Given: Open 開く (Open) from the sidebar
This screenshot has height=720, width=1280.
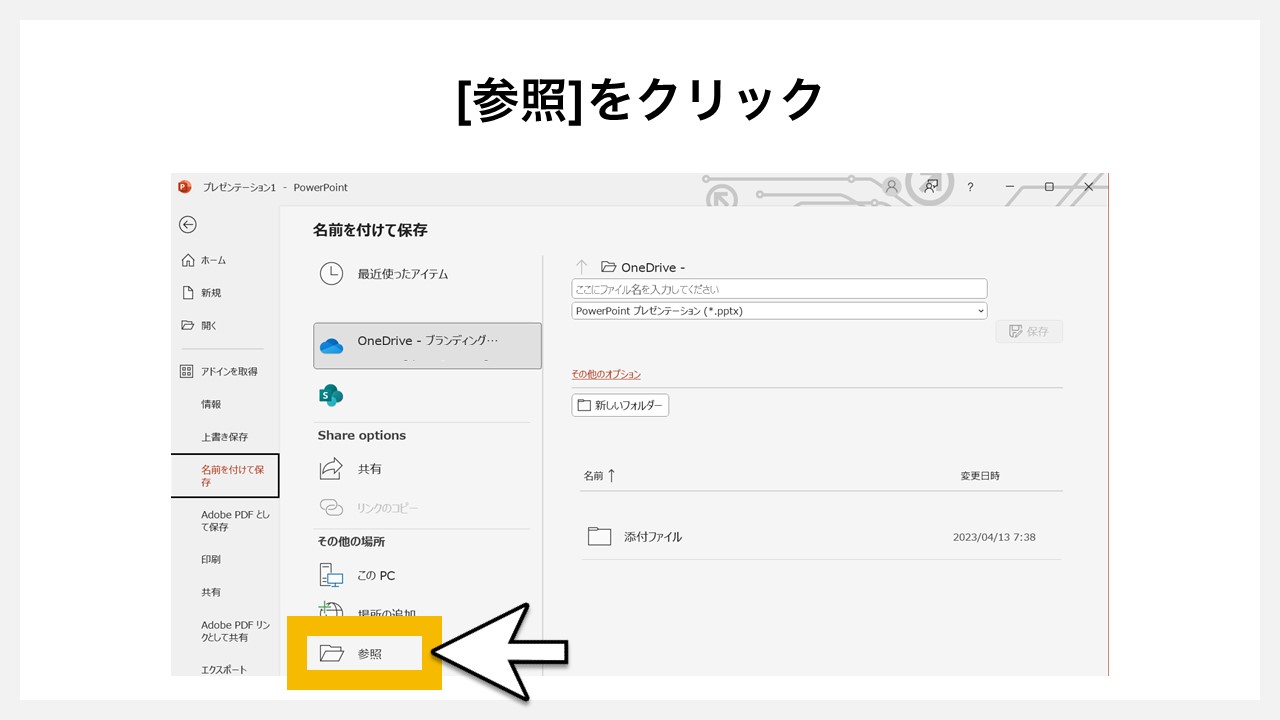Looking at the screenshot, I should 211,324.
